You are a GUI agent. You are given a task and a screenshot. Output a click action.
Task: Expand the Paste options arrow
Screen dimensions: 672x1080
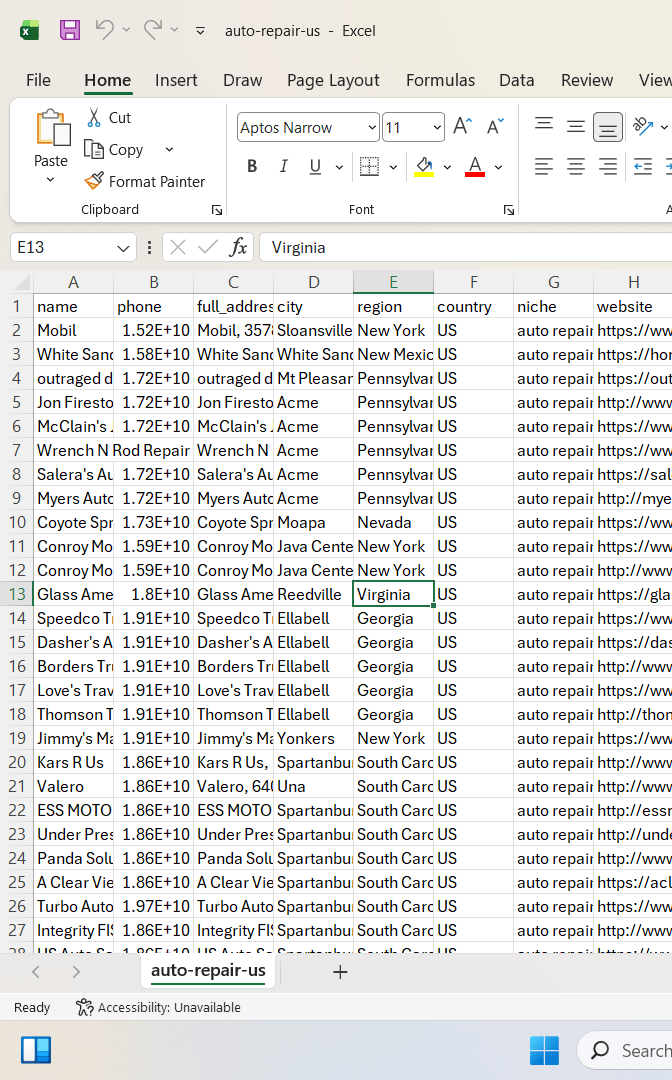coord(50,180)
